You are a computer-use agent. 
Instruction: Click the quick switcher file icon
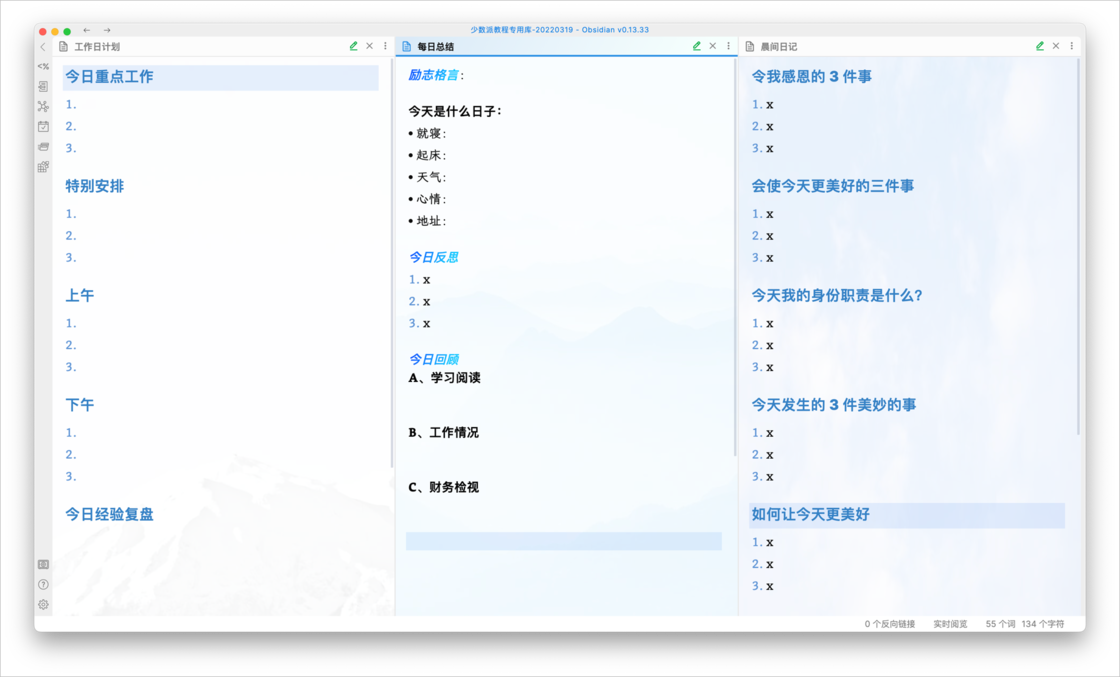(43, 87)
